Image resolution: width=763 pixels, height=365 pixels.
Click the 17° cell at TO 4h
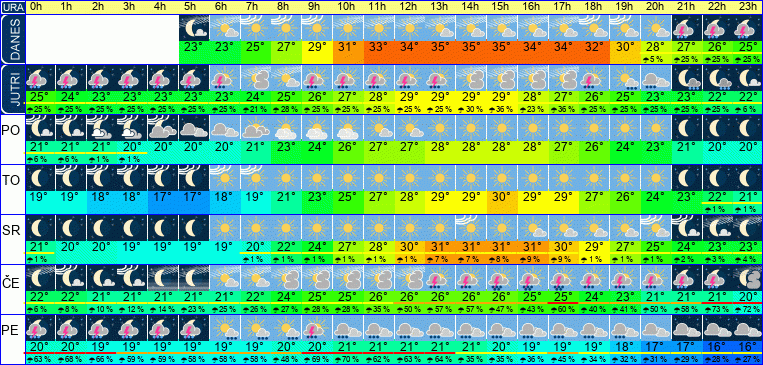164,198
